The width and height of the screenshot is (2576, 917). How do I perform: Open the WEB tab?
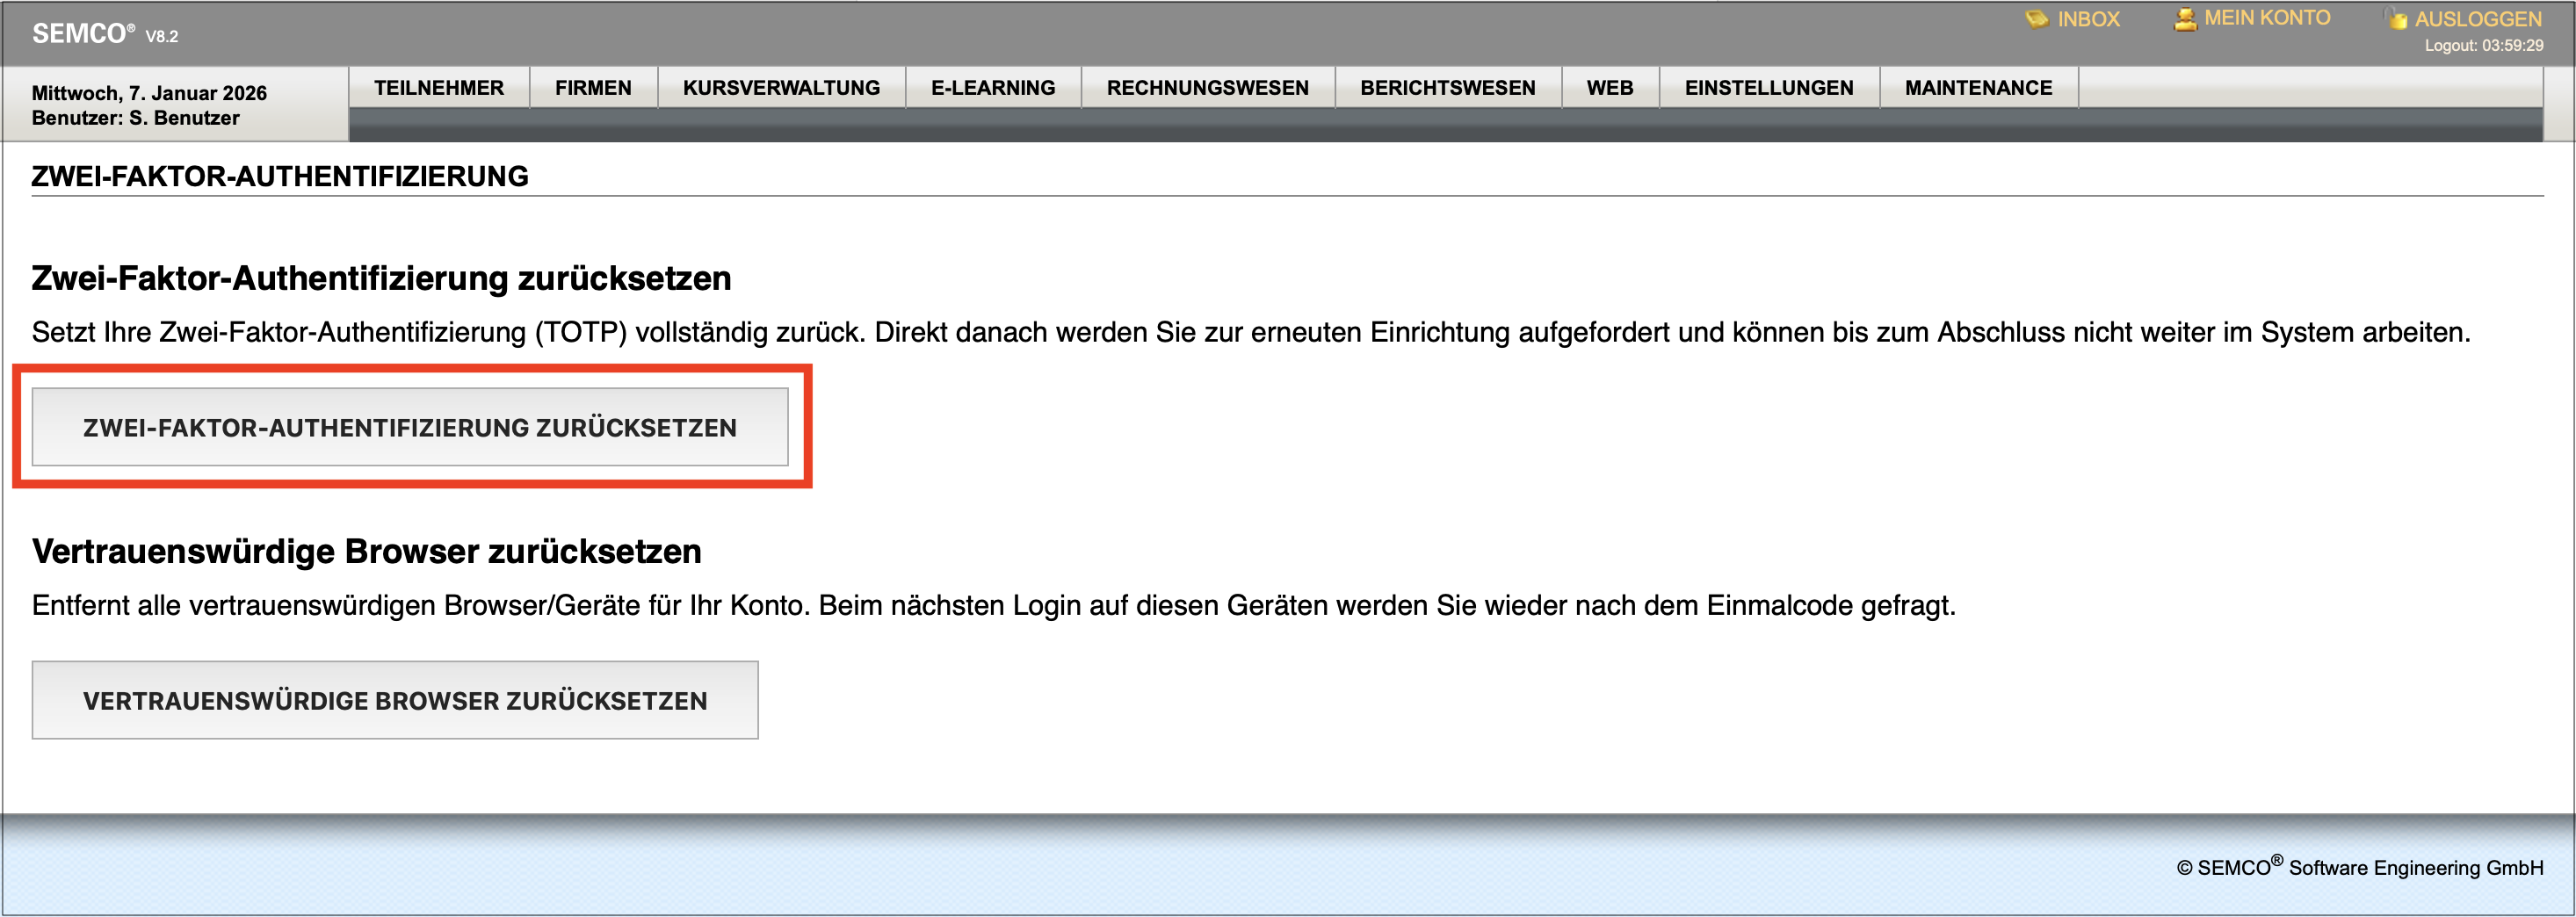pyautogui.click(x=1610, y=87)
